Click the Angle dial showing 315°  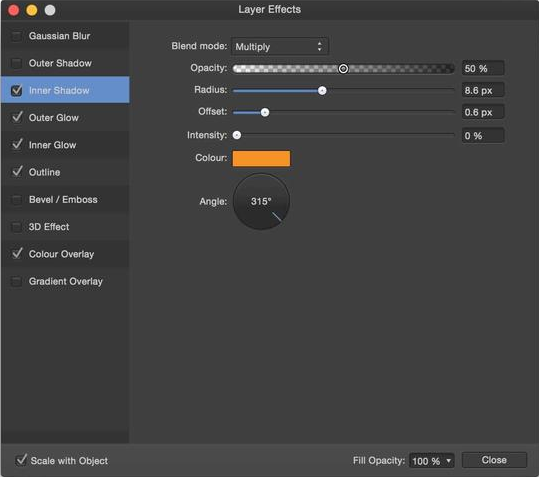click(x=261, y=201)
